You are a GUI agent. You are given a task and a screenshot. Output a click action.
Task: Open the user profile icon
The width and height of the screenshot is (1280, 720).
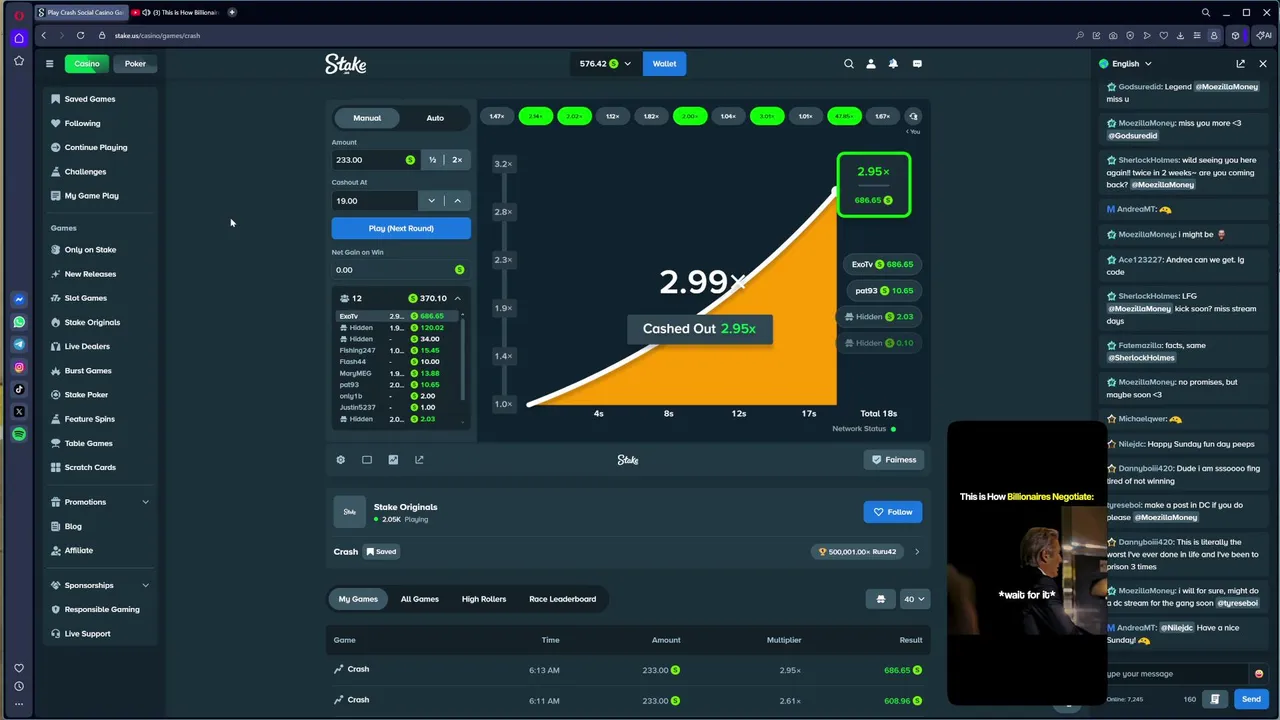[871, 64]
